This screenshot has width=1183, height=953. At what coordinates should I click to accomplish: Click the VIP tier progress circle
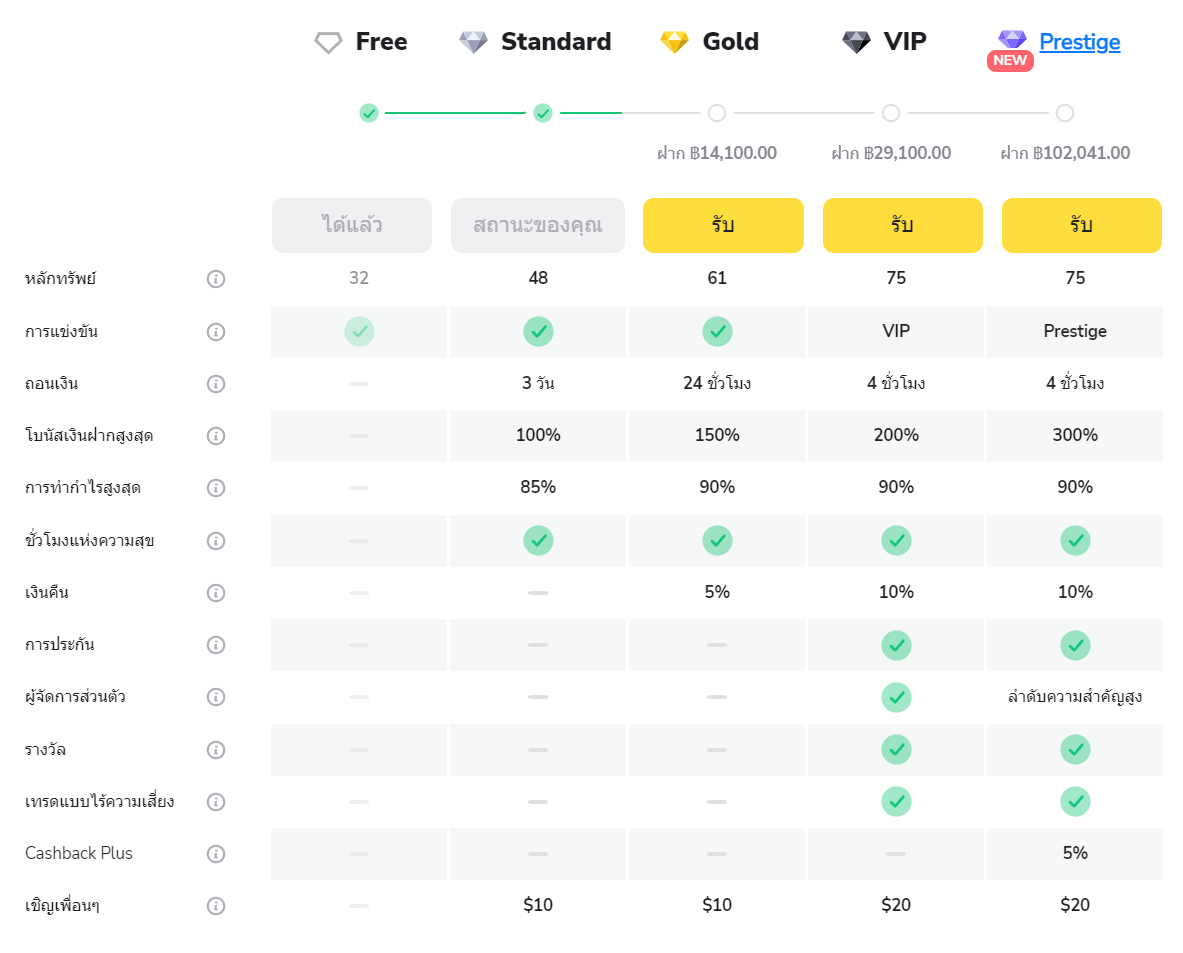click(891, 113)
